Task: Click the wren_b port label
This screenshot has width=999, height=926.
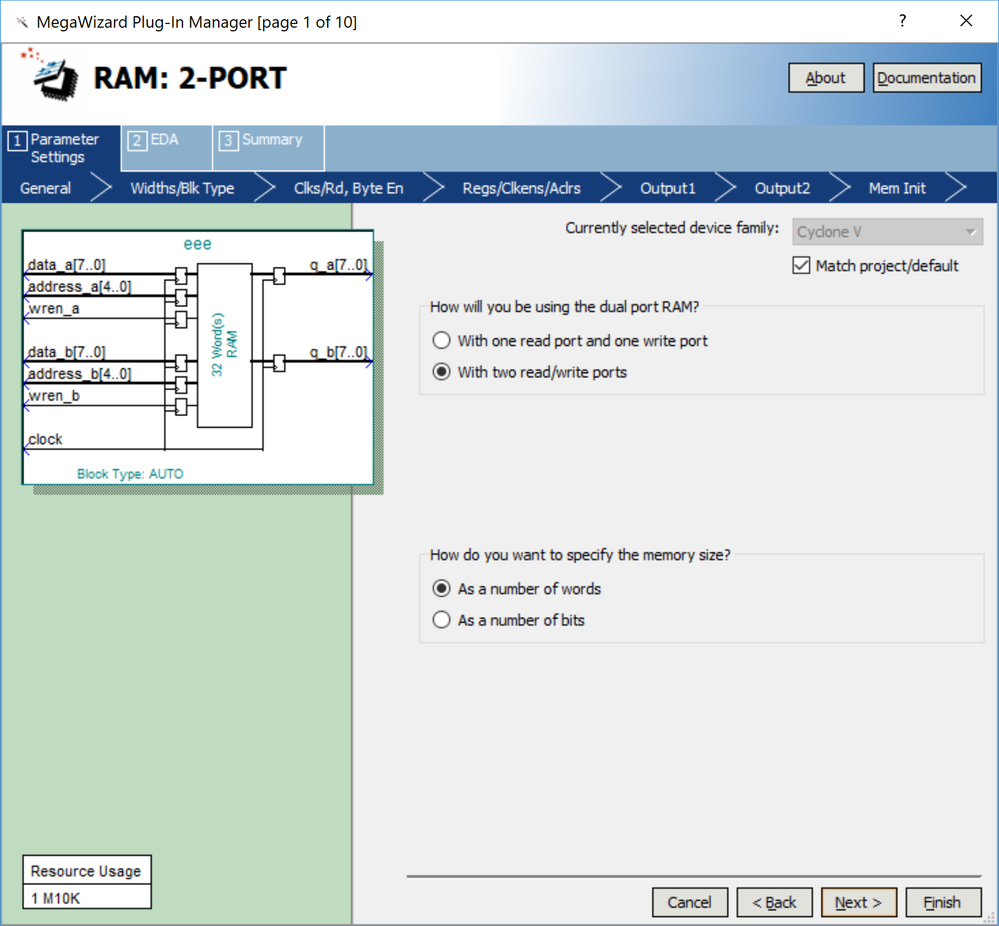Action: tap(54, 396)
